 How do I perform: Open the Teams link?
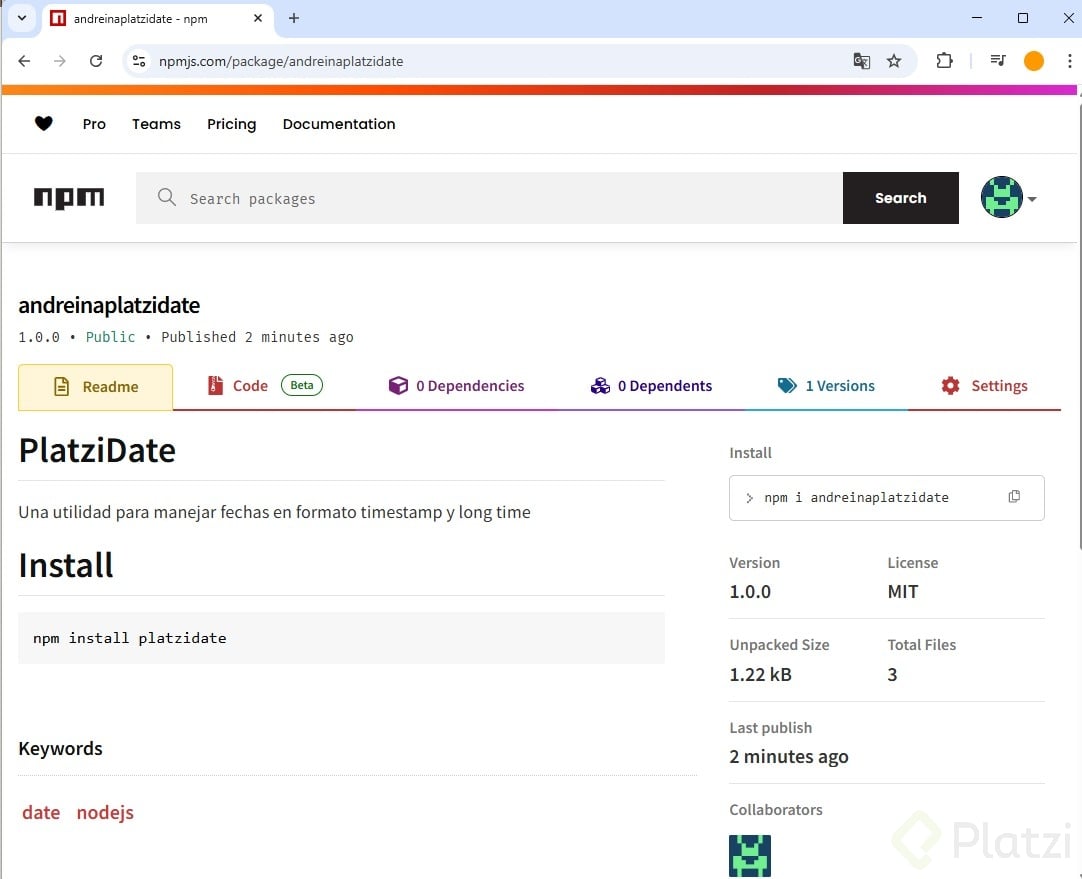click(x=156, y=124)
